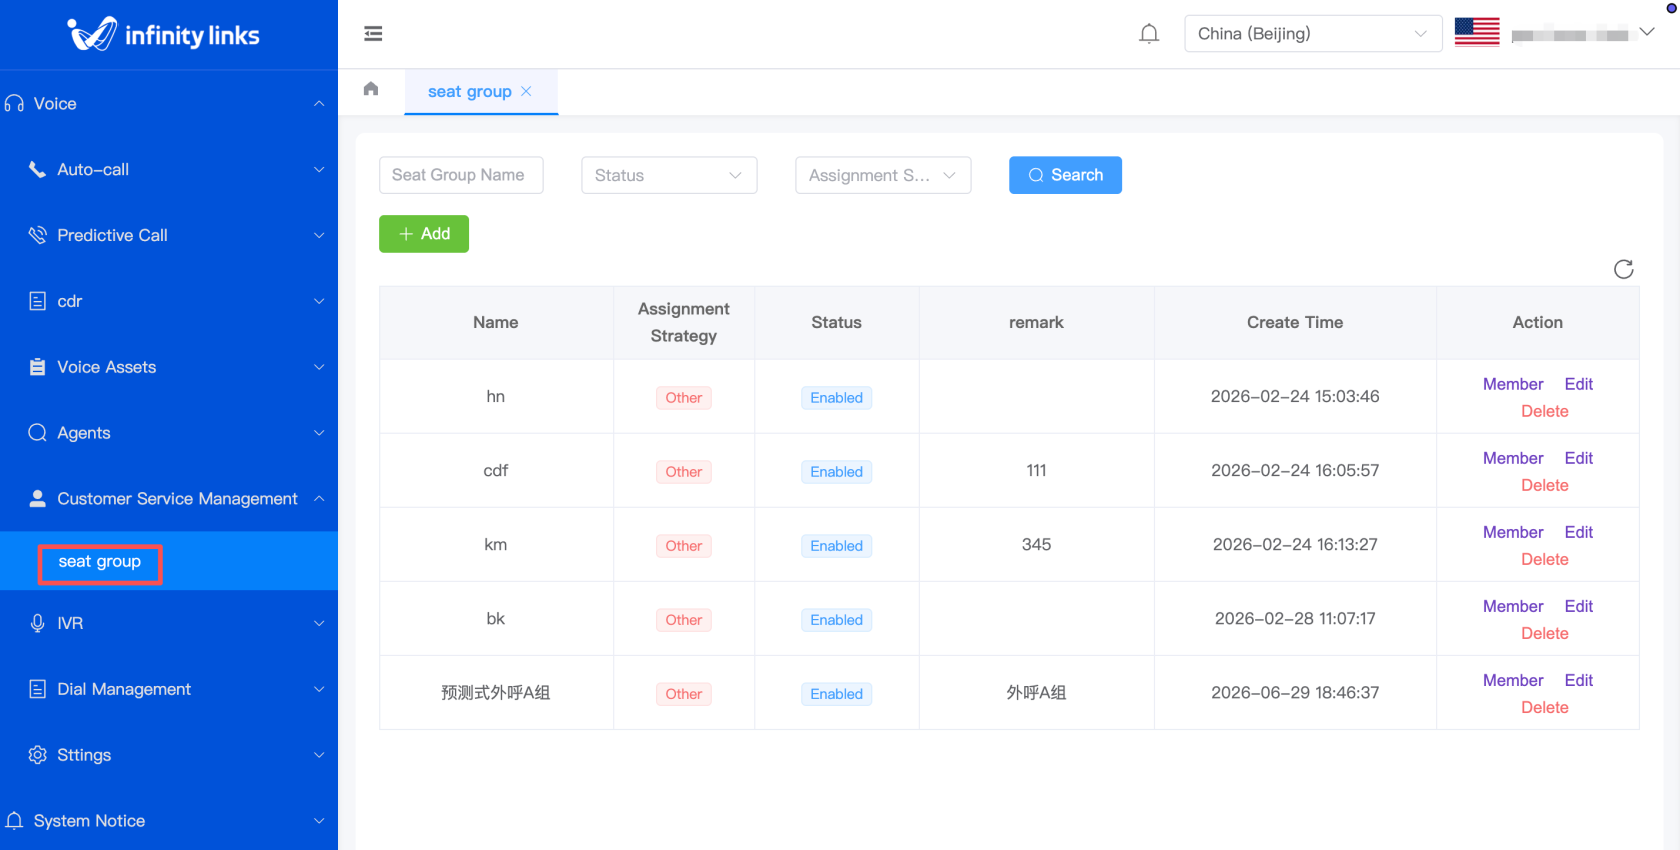Expand the Dial Management submenu
Screen dimensions: 1680x850
click(319, 689)
